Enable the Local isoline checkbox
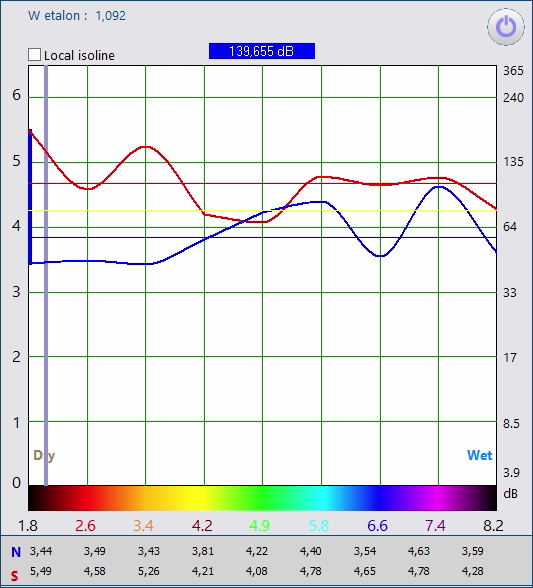Image resolution: width=533 pixels, height=588 pixels. click(x=35, y=55)
